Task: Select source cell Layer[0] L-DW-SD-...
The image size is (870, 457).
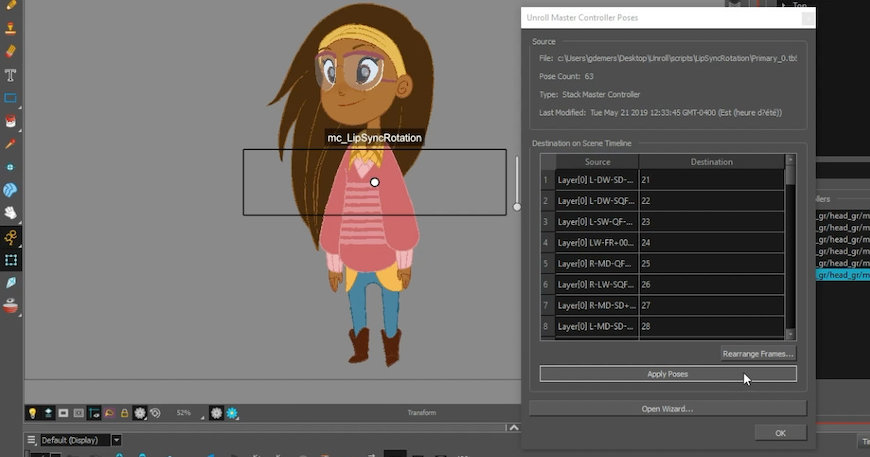Action: 597,180
